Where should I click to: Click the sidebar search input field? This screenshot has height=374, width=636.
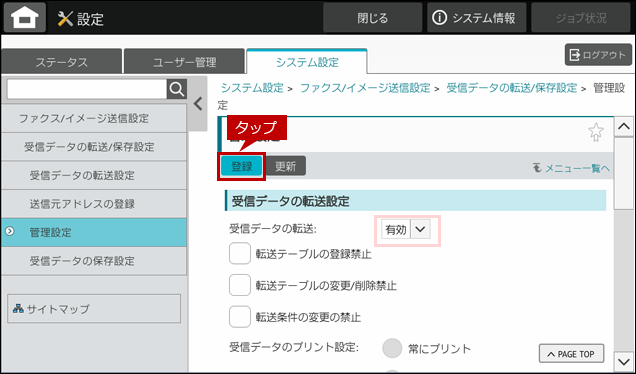(87, 89)
